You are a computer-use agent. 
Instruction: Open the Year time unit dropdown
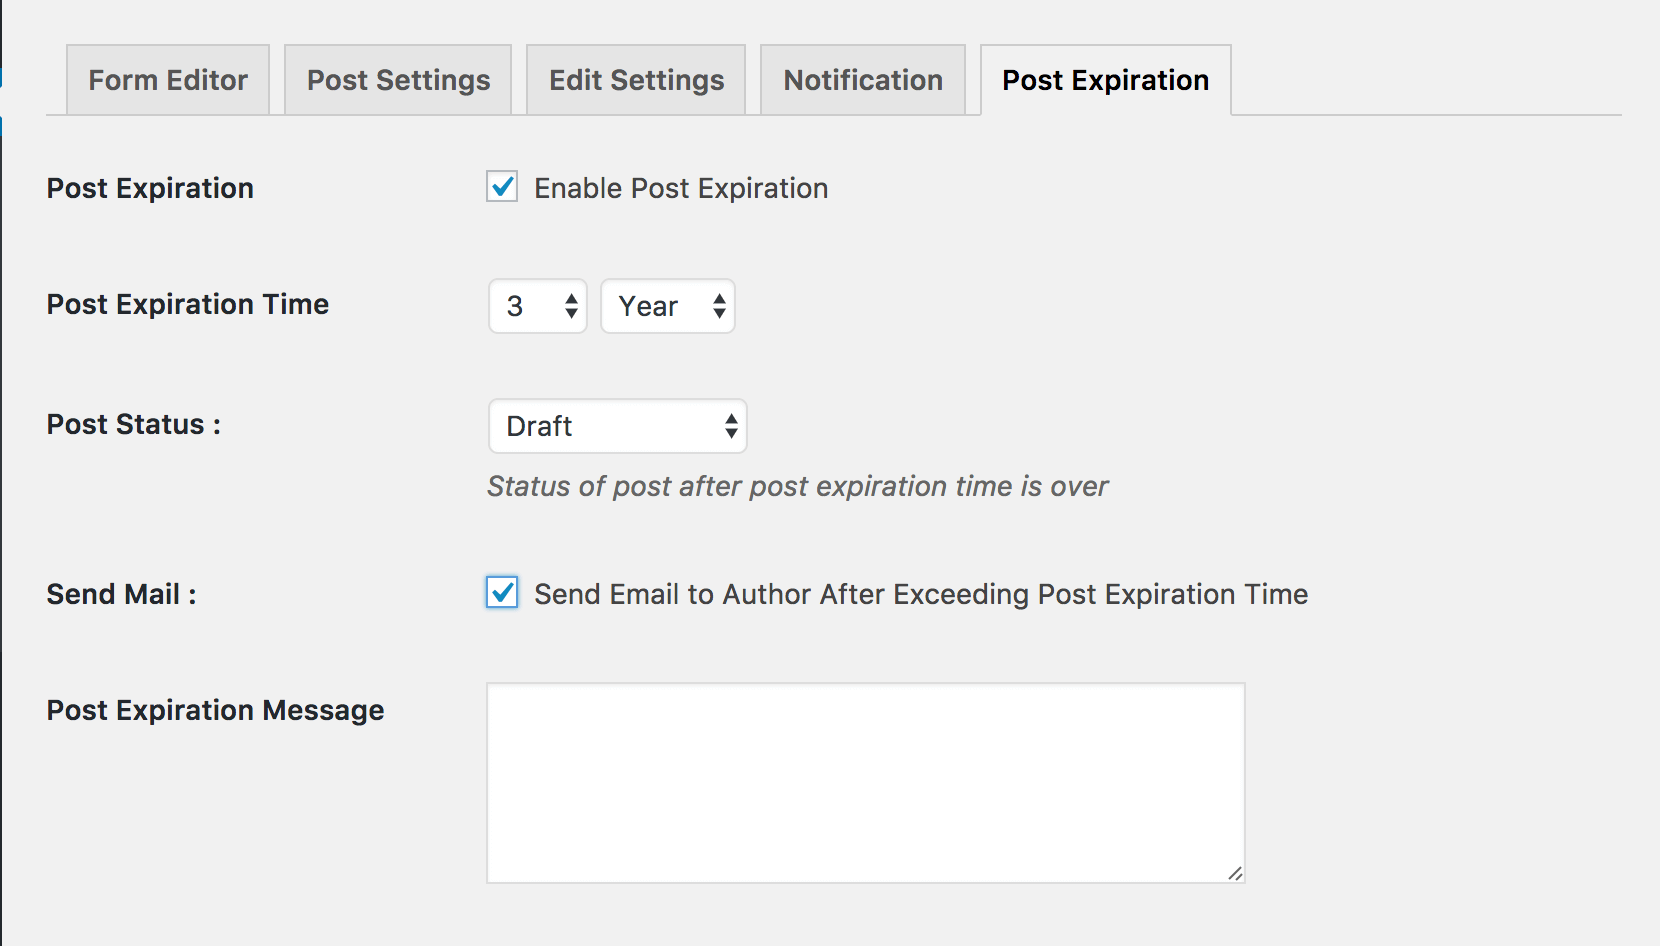coord(668,306)
